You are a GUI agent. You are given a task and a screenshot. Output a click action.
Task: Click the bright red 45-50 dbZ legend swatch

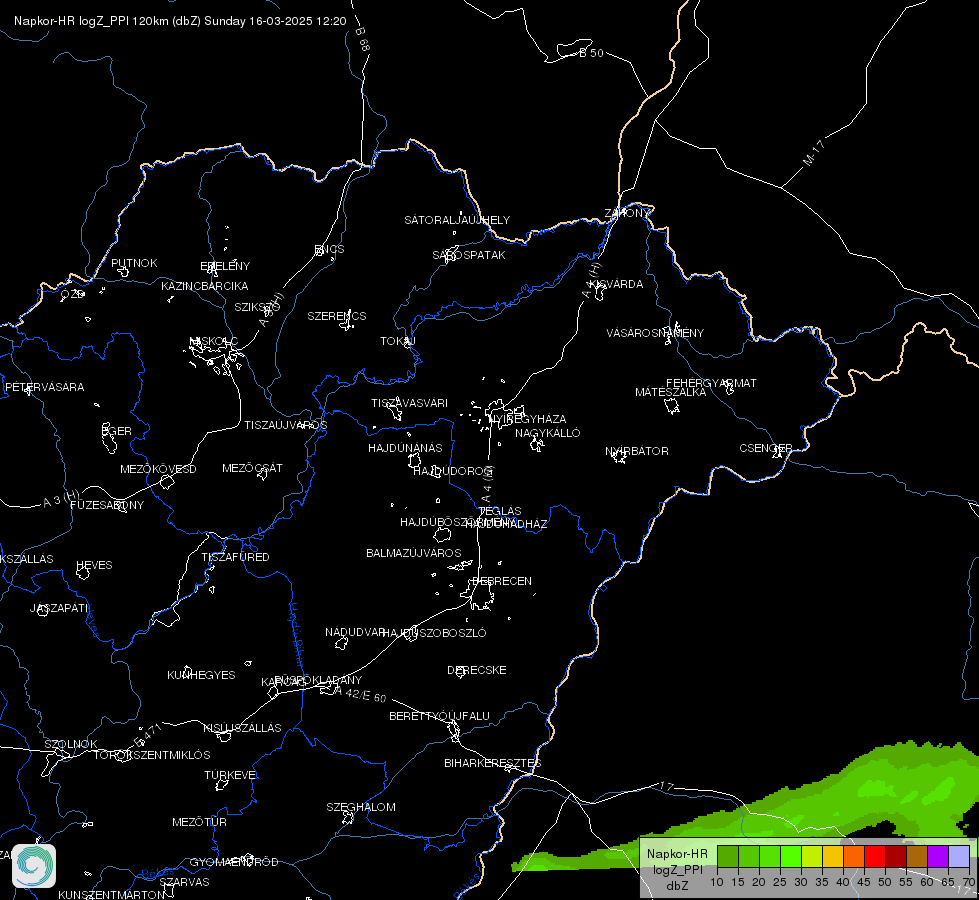pos(875,857)
